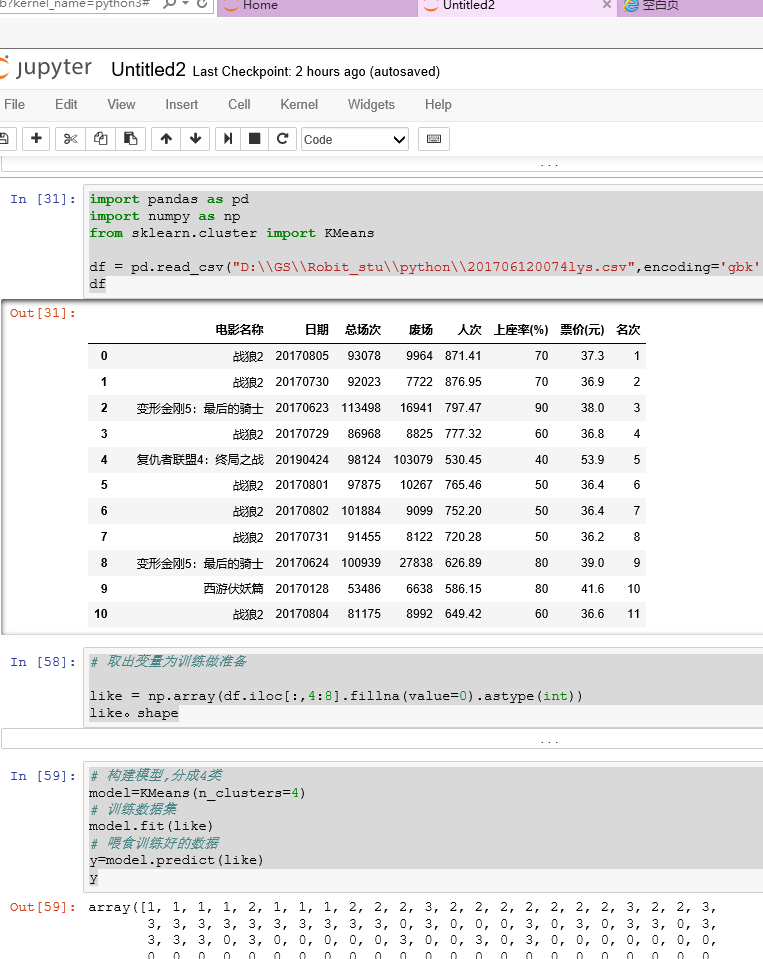Insert cell below with plus icon

36,139
